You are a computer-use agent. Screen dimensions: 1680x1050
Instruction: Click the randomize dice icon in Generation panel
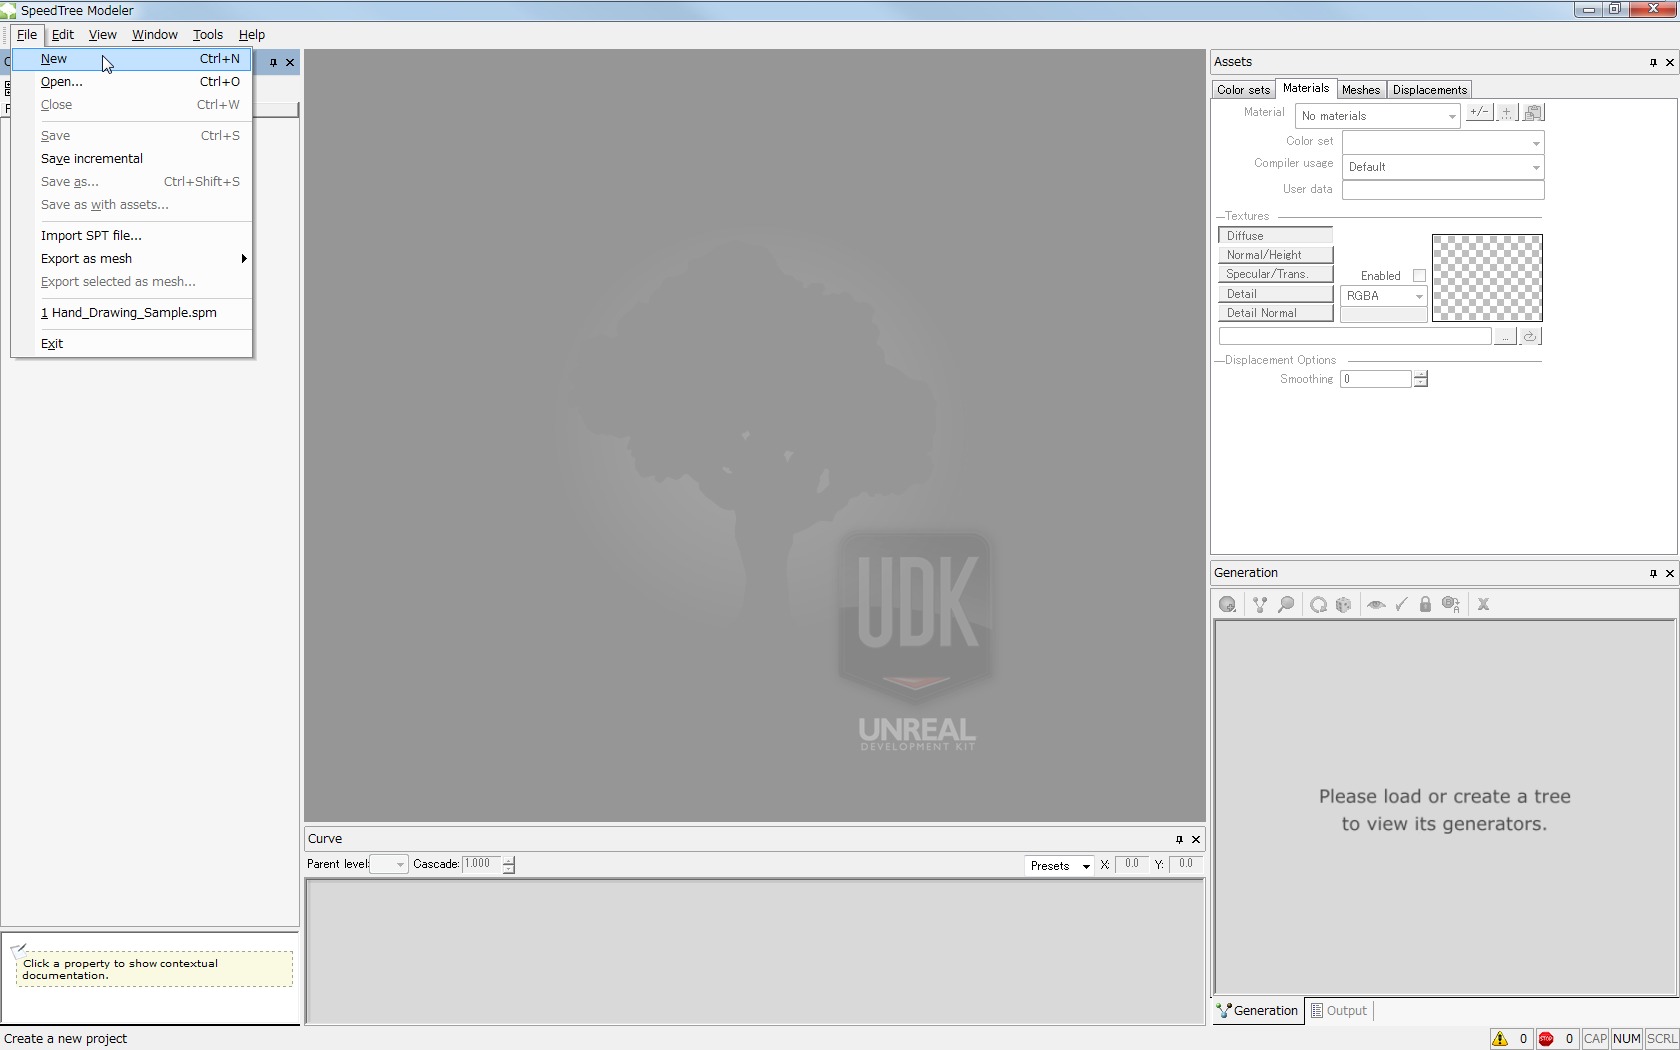click(1344, 605)
